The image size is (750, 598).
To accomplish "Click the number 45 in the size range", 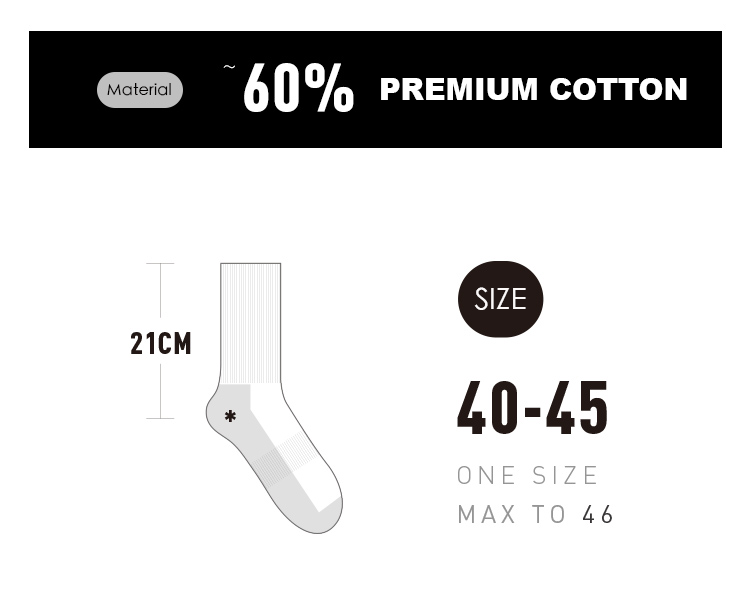I will (578, 409).
